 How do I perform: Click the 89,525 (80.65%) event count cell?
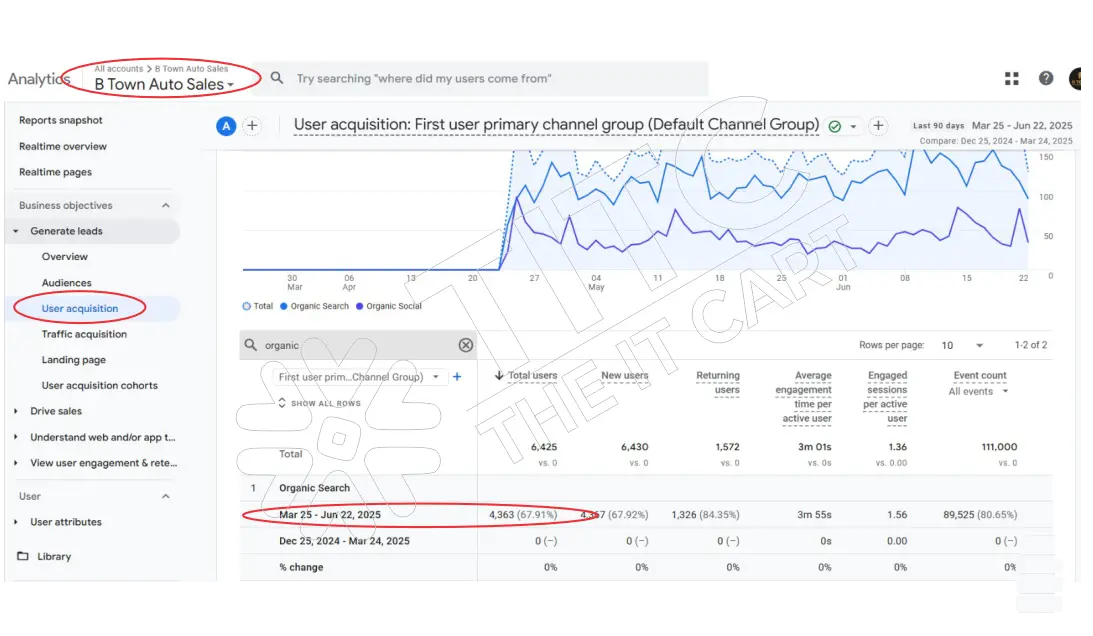pyautogui.click(x=980, y=515)
